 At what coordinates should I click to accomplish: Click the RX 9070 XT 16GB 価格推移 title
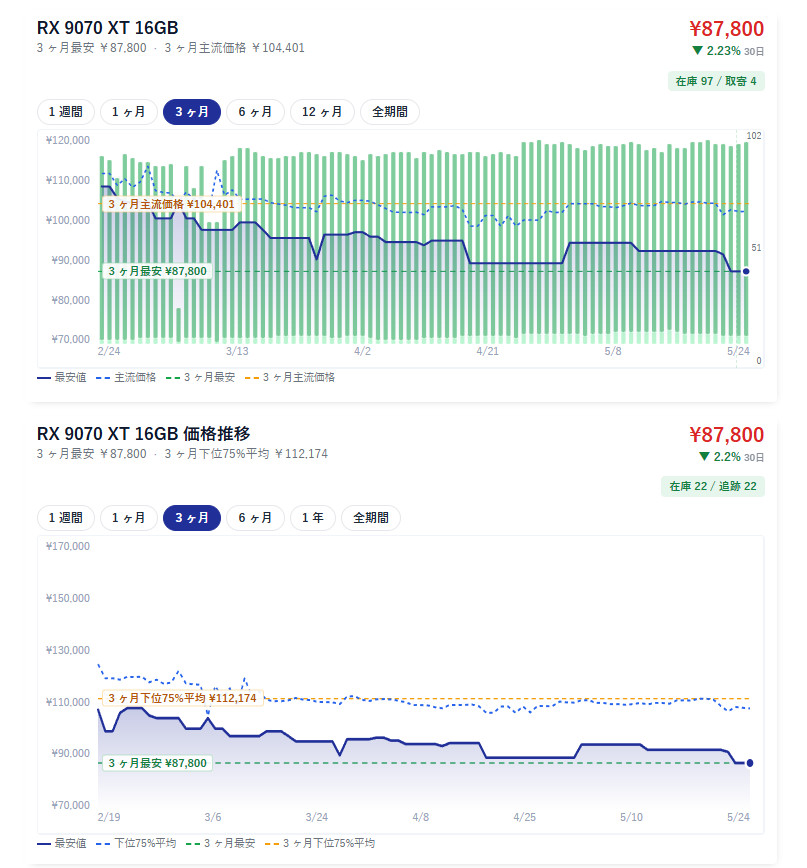(143, 434)
